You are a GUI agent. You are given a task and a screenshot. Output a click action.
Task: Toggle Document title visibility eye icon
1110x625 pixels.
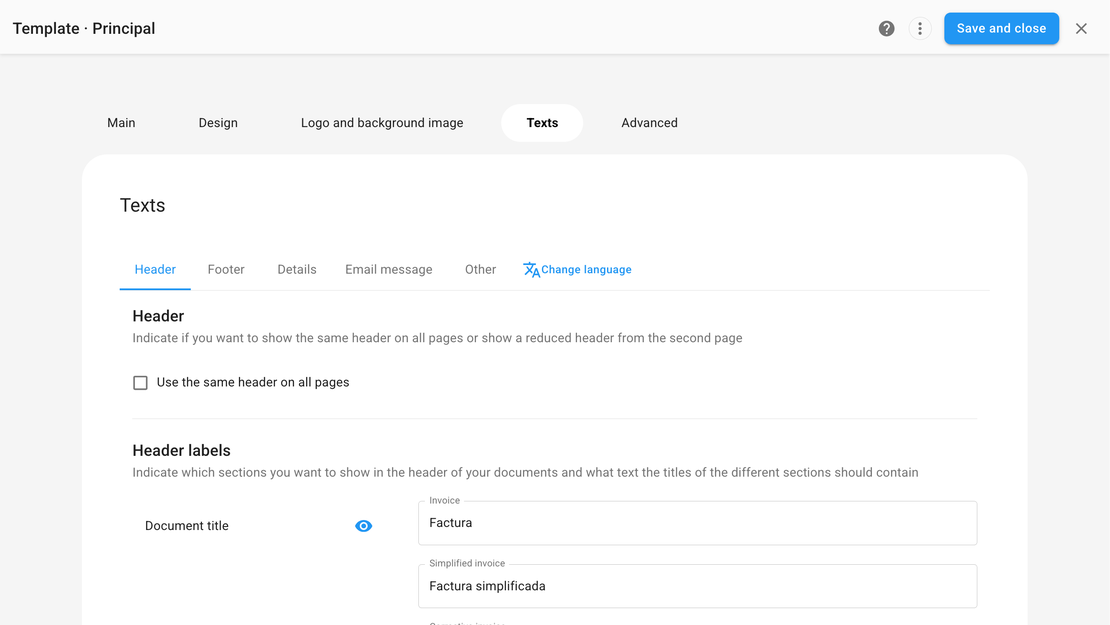364,526
